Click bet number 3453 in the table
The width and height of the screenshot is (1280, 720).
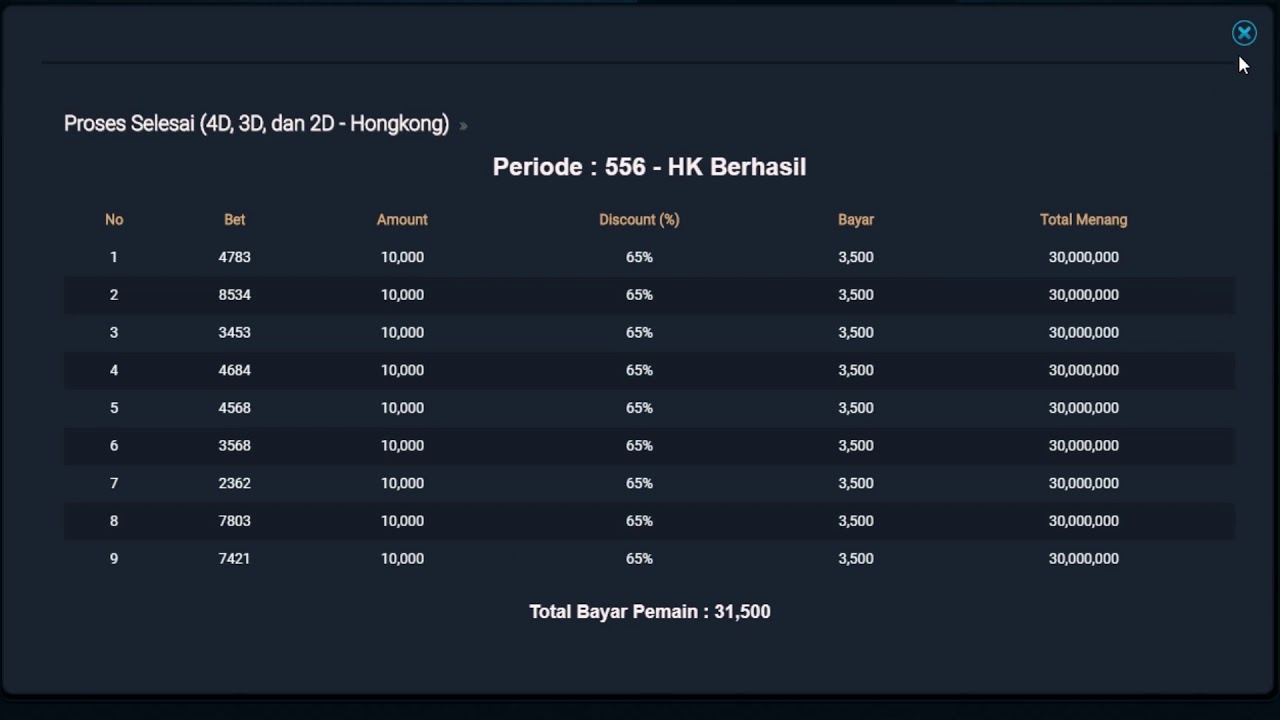coord(234,332)
